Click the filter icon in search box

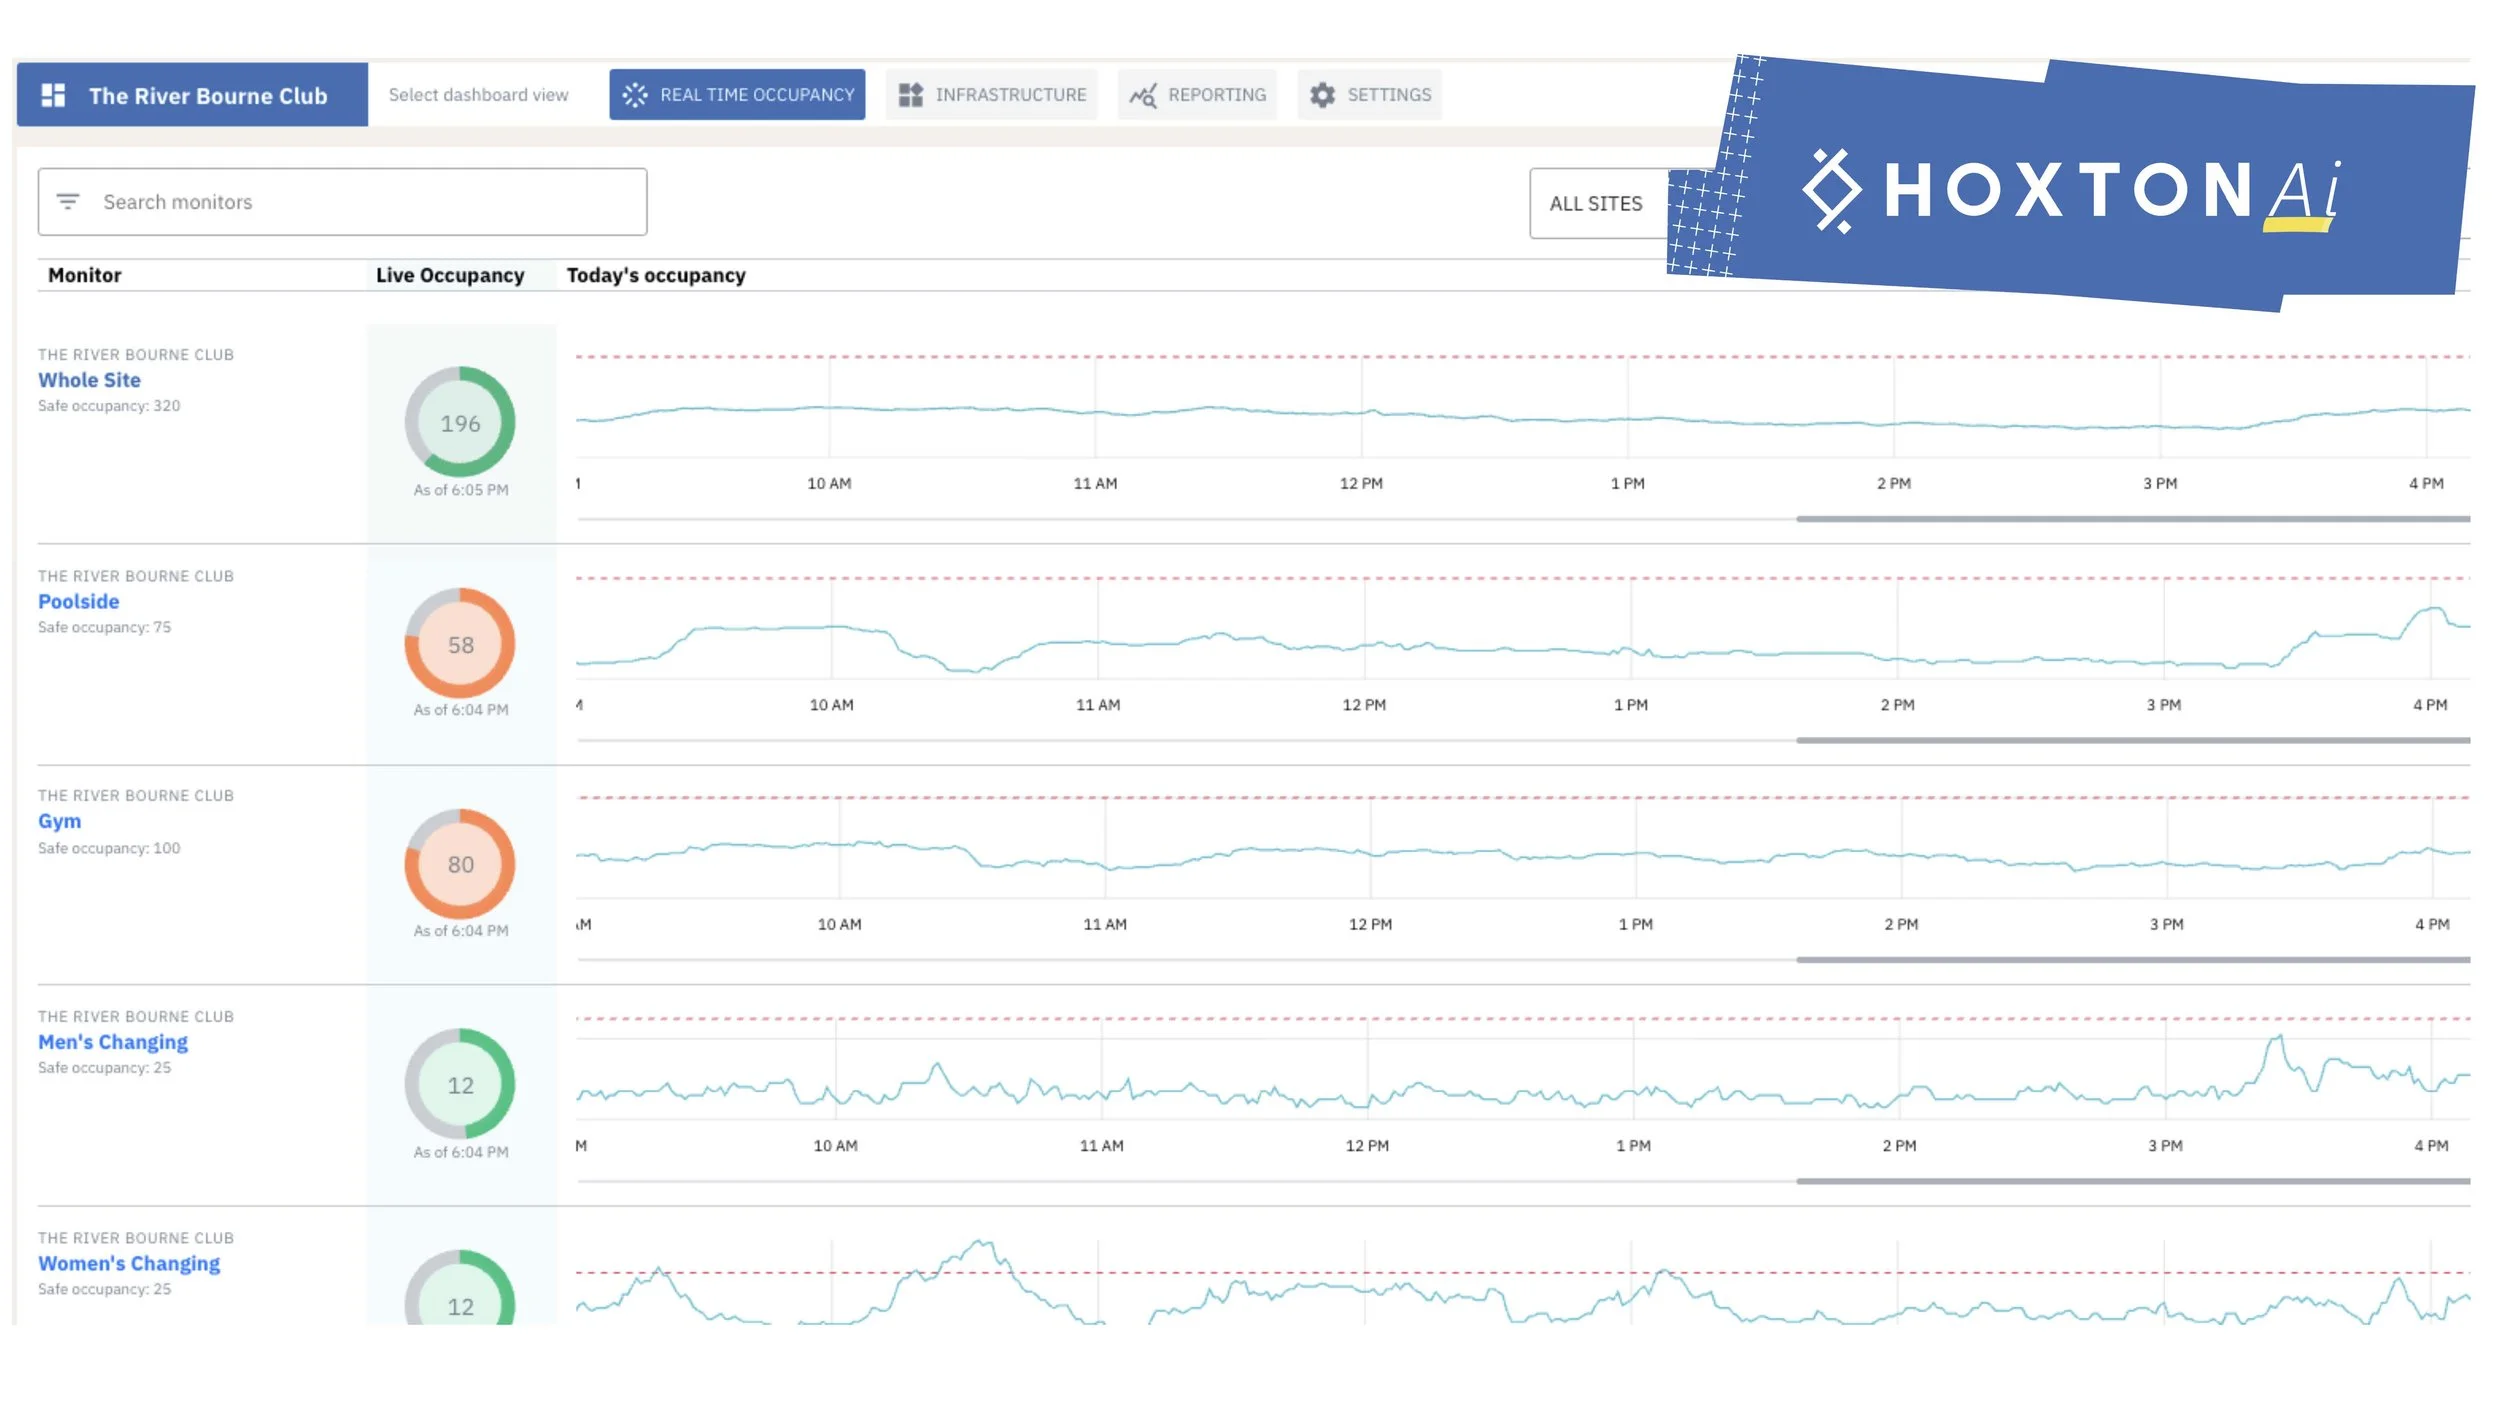point(68,202)
